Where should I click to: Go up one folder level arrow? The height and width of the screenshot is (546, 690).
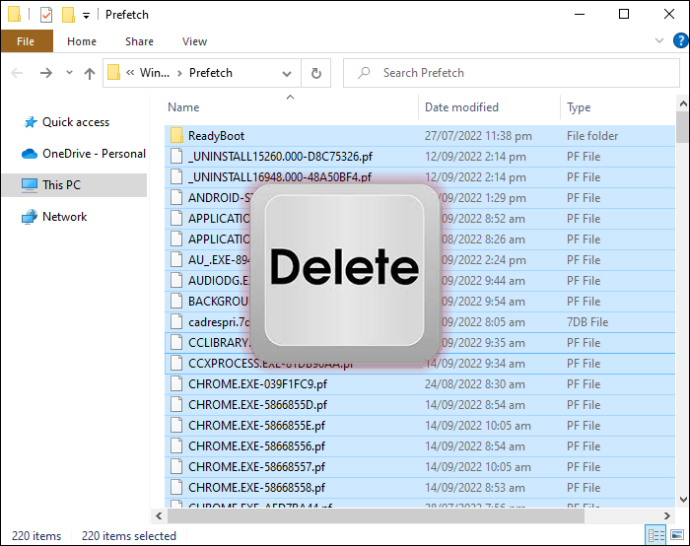pyautogui.click(x=89, y=73)
